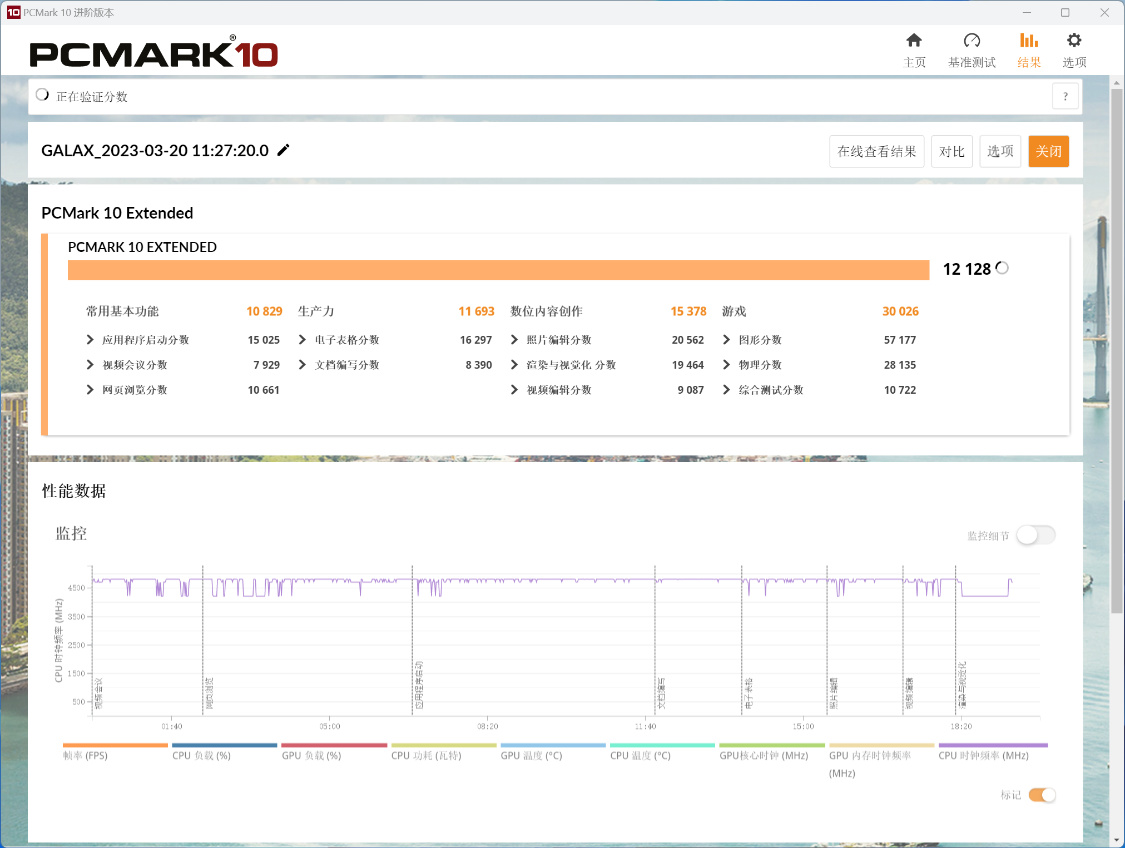Select the 结果 results bar chart icon
The width and height of the screenshot is (1125, 848).
point(1029,41)
